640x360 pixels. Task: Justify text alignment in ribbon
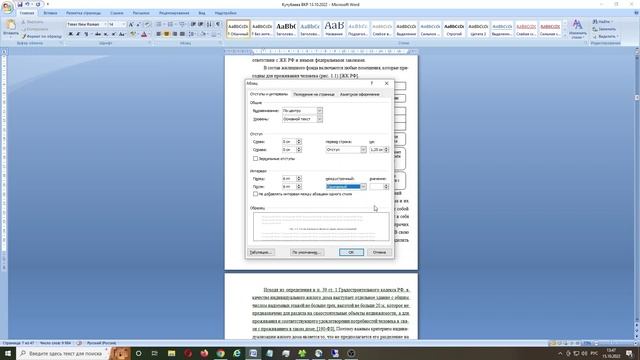182,34
